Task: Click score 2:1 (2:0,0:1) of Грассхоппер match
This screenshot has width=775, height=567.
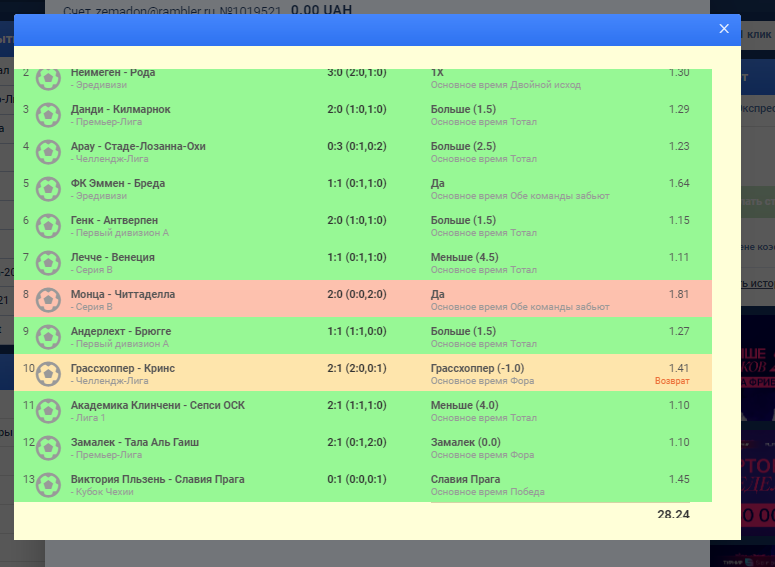Action: pos(357,368)
